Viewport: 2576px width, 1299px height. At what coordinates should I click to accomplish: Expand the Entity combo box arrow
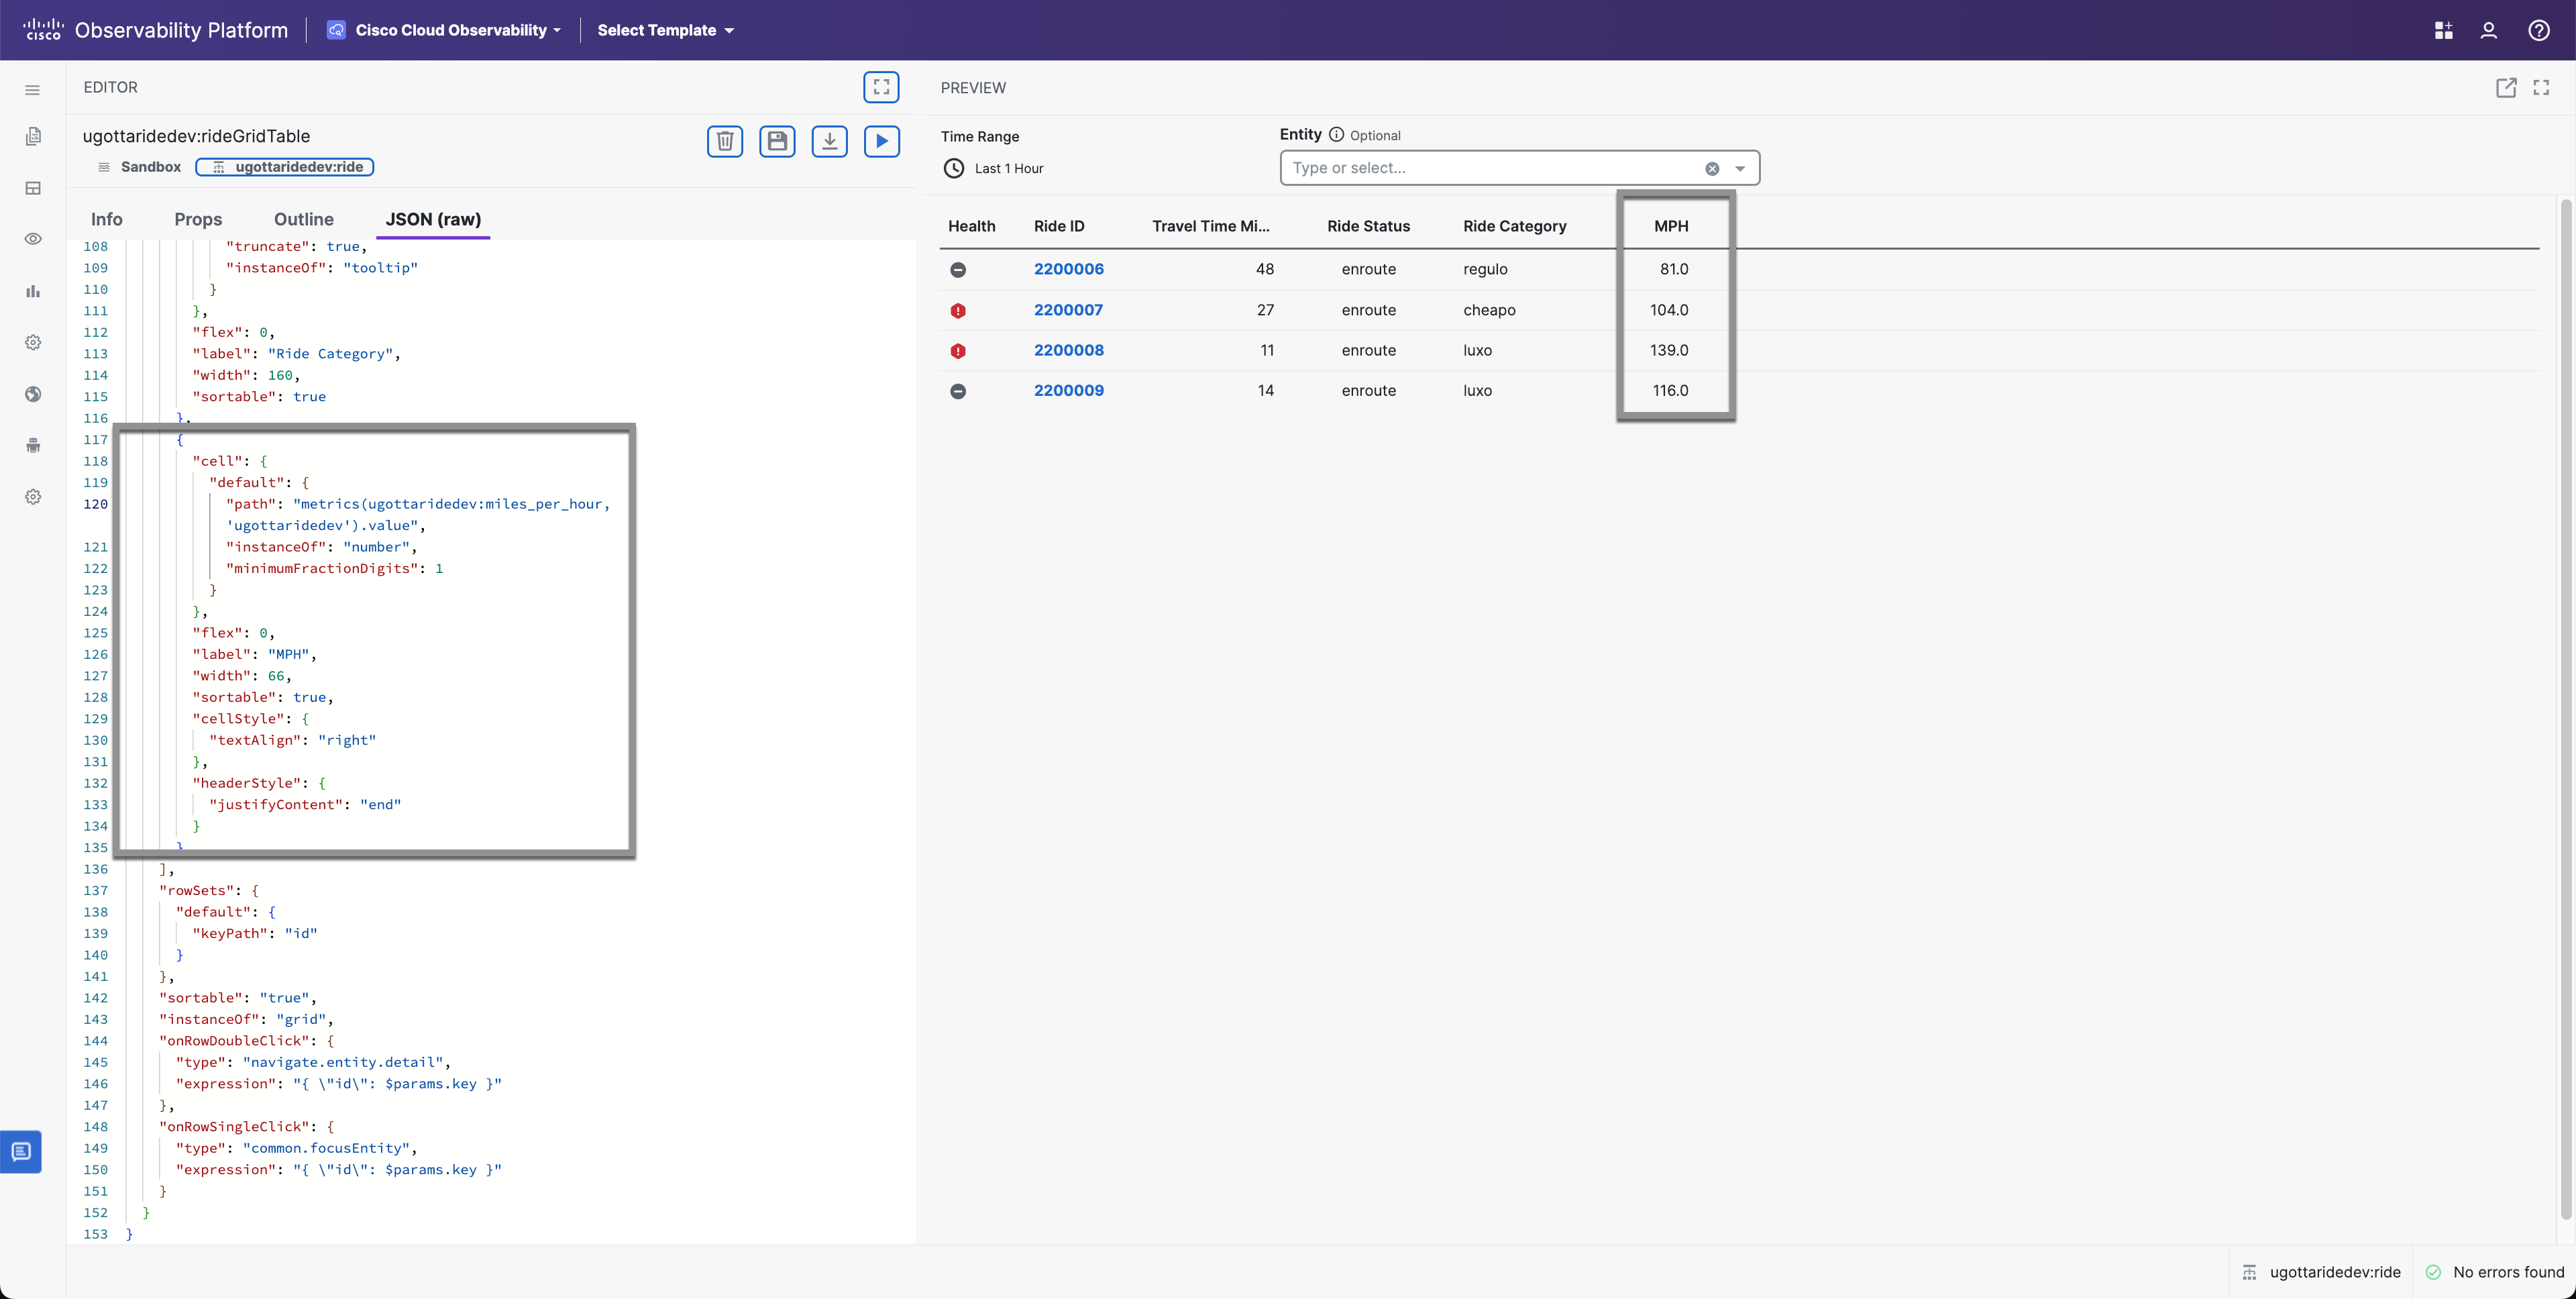(x=1740, y=168)
